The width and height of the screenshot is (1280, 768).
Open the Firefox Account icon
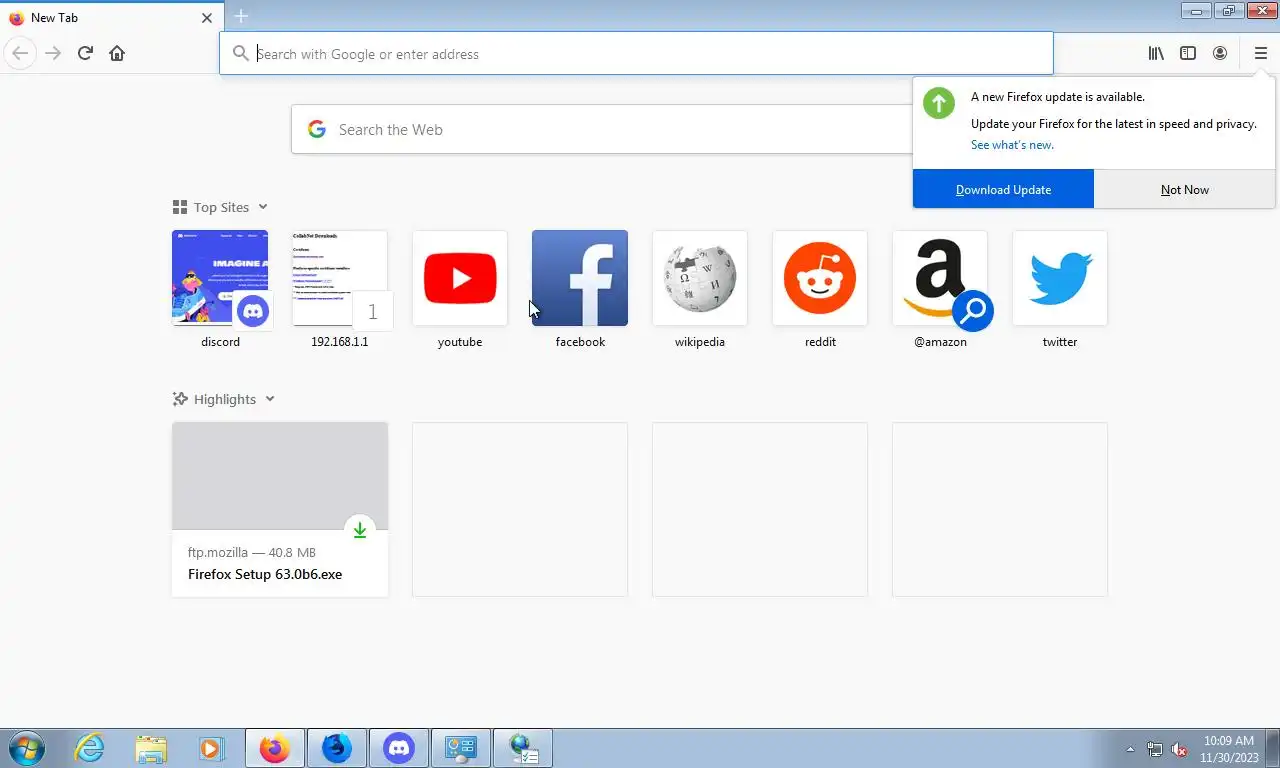(x=1220, y=53)
